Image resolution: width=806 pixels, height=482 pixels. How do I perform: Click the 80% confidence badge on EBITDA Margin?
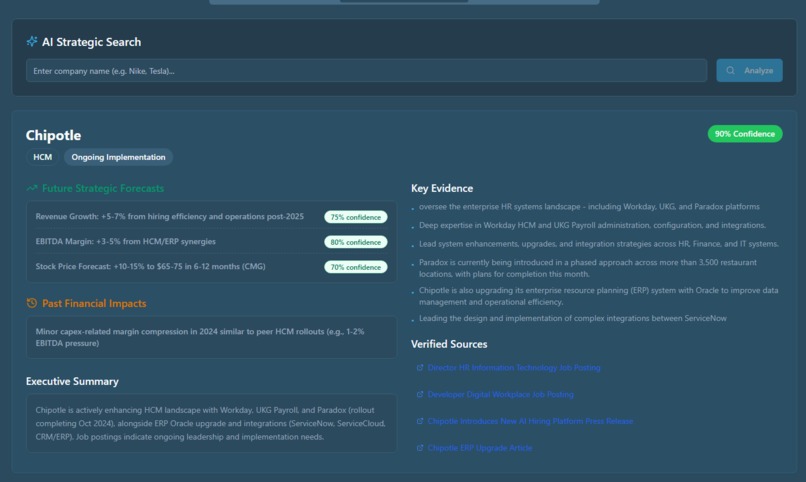pyautogui.click(x=356, y=242)
